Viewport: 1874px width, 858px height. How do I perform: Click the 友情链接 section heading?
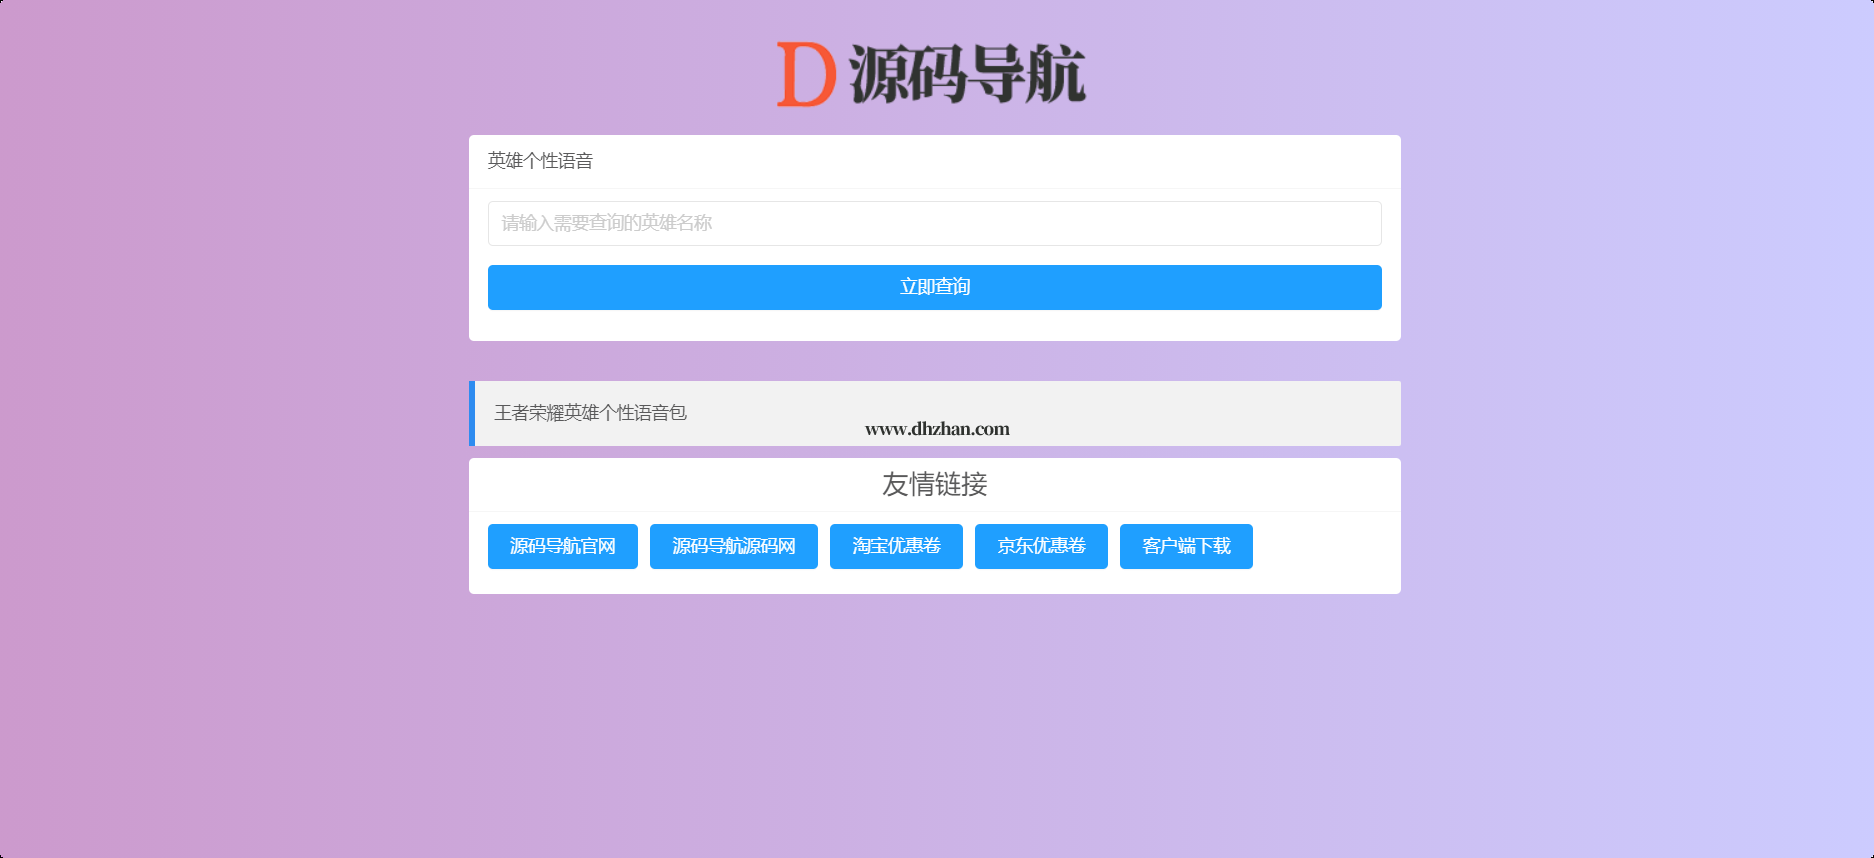point(934,484)
